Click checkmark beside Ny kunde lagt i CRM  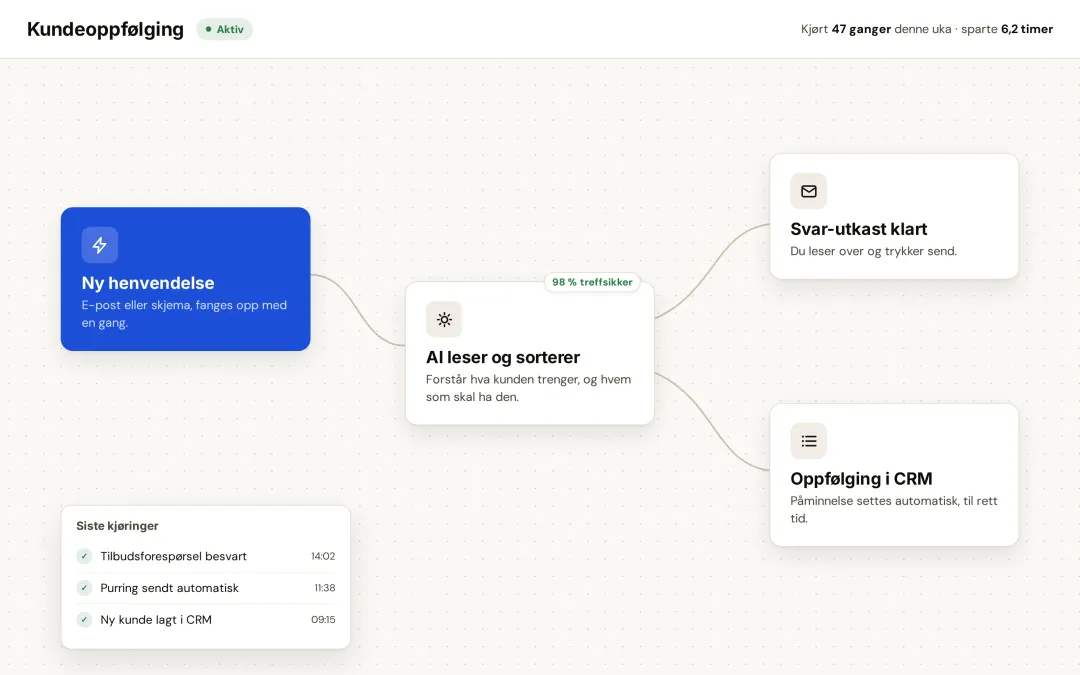coord(84,619)
